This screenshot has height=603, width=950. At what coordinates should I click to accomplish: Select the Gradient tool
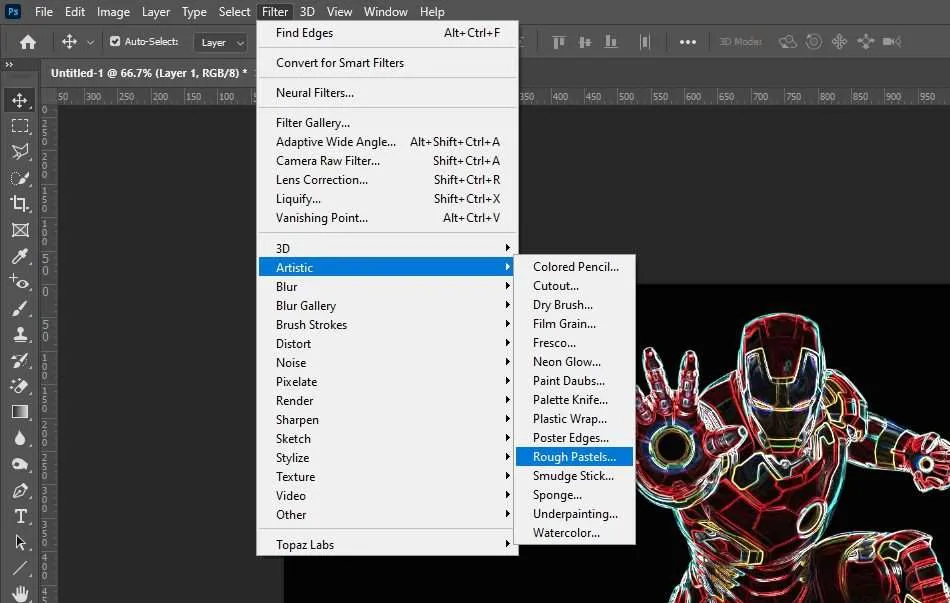20,412
